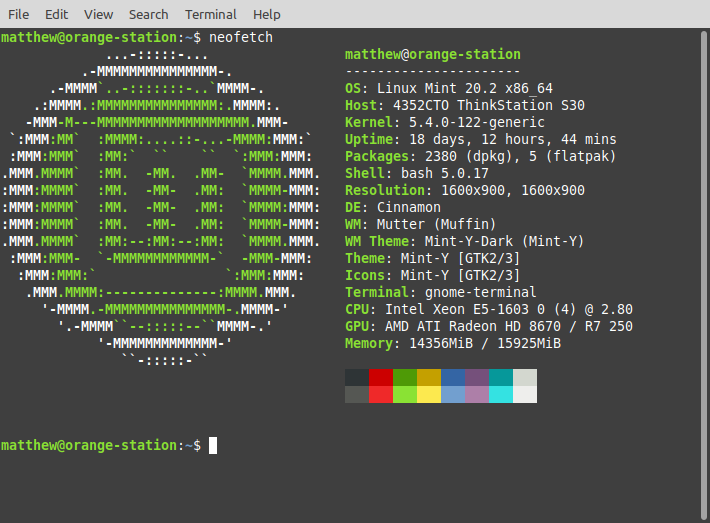Open the Search menu

click(148, 15)
